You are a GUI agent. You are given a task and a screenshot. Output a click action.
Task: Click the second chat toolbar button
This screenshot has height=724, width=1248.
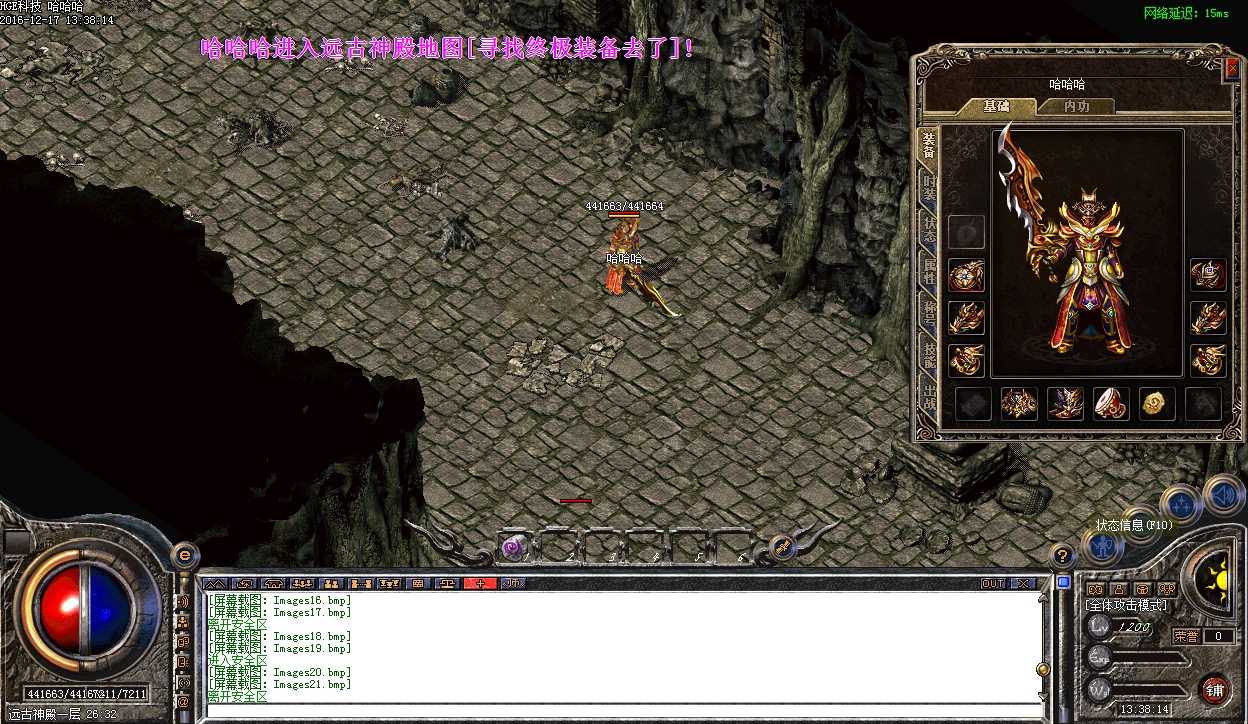click(x=244, y=583)
